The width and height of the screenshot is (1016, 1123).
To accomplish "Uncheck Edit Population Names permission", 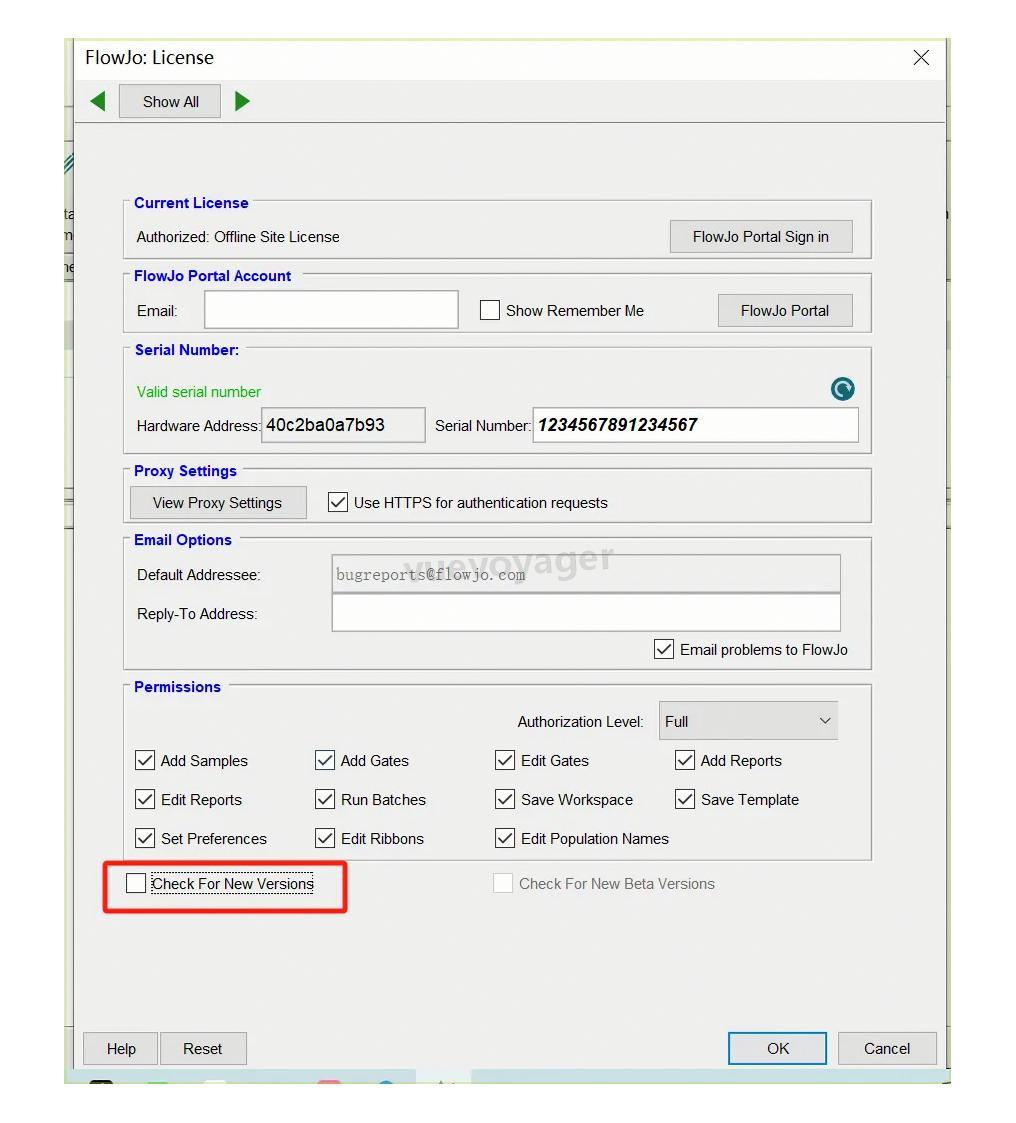I will tap(505, 838).
